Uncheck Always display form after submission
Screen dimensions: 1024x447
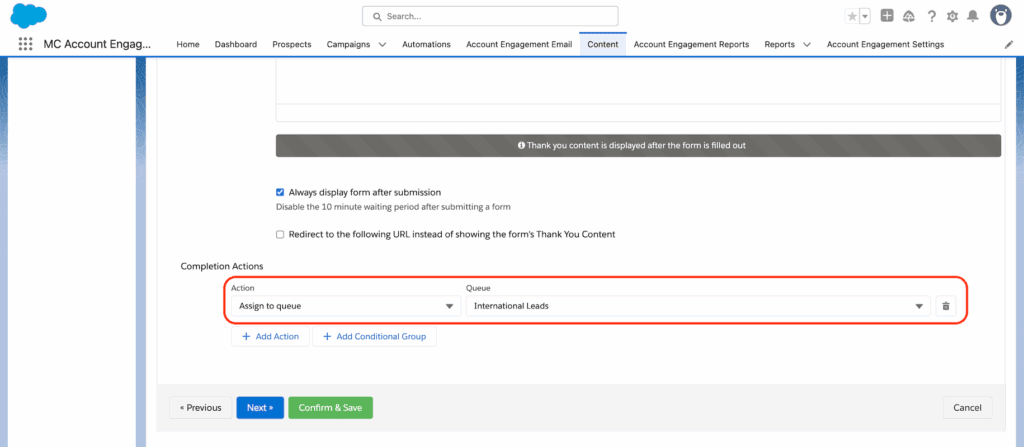(280, 192)
